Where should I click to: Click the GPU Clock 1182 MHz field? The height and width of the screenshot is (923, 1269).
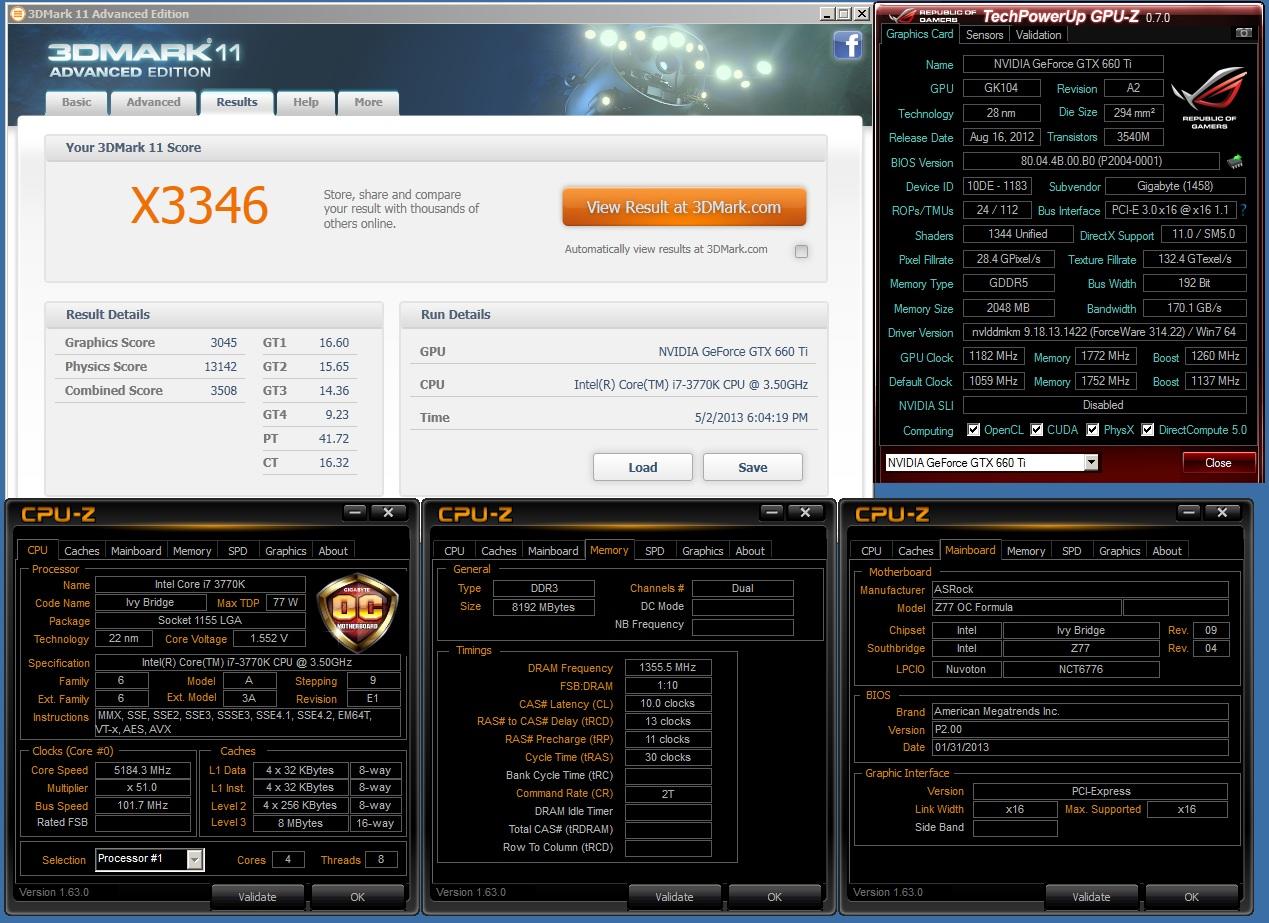point(993,356)
